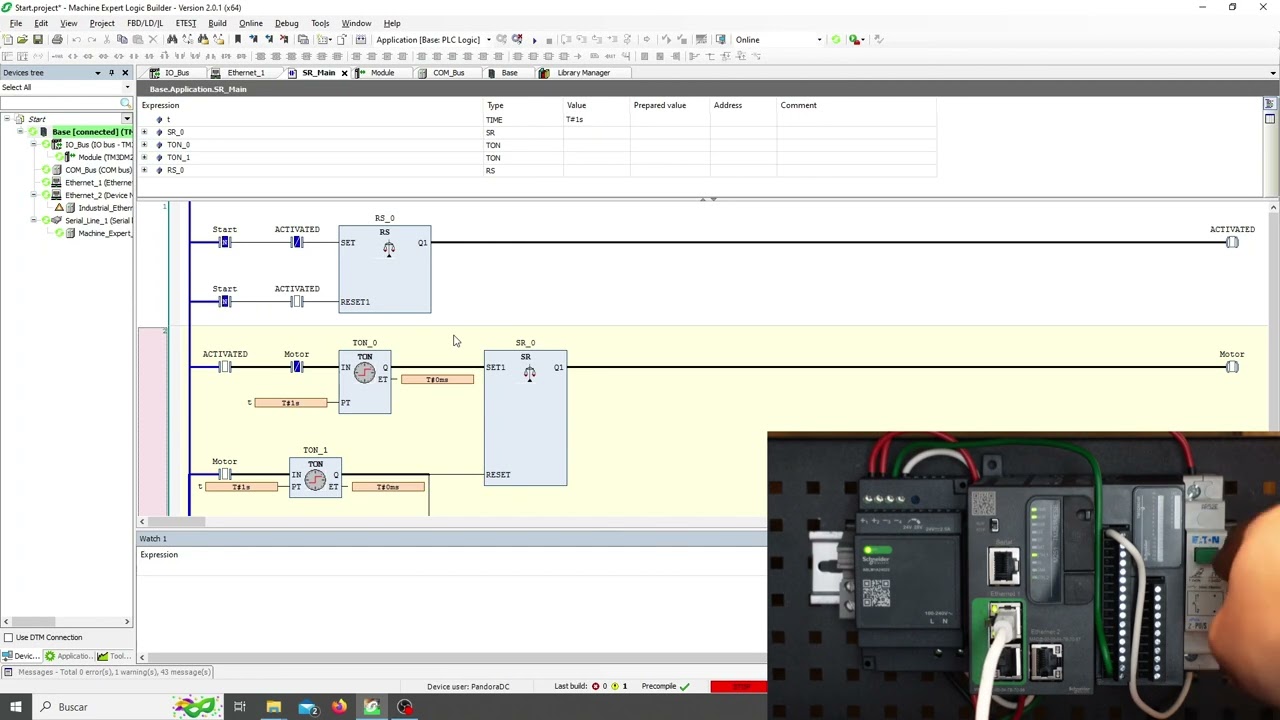1280x720 pixels.
Task: Click the Mail taskbar icon
Action: [x=307, y=707]
